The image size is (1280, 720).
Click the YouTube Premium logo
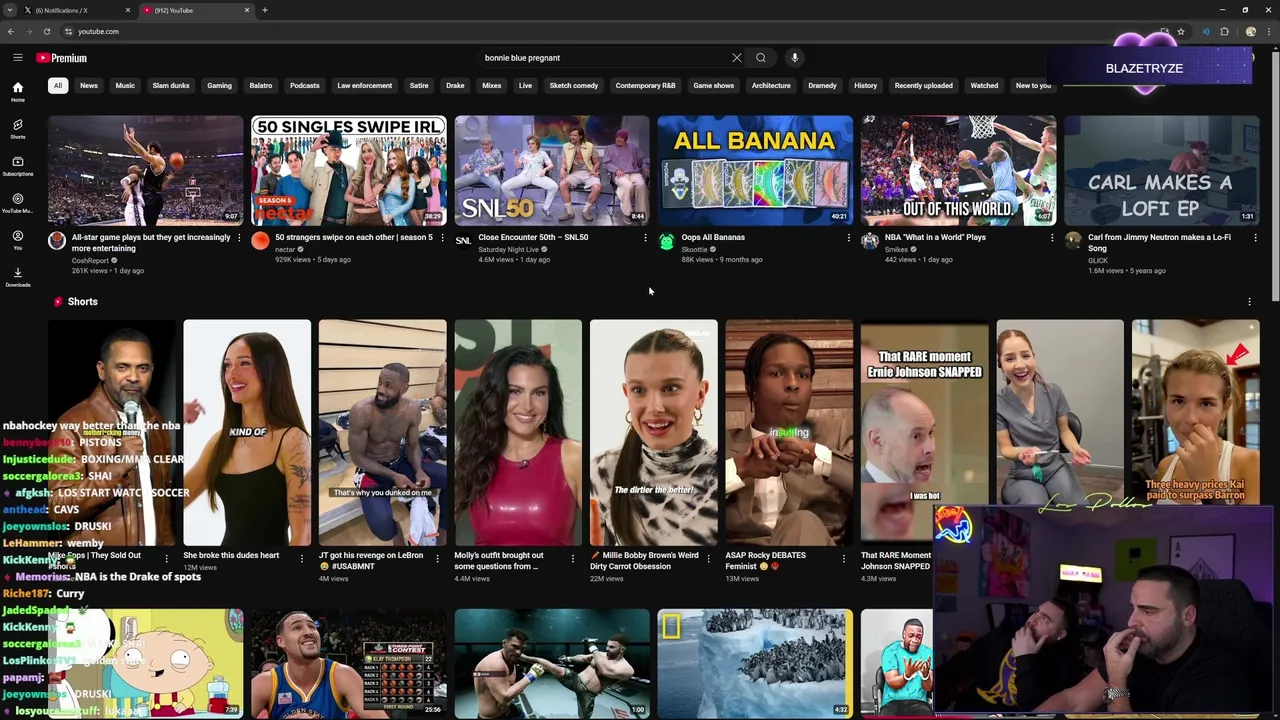(x=62, y=58)
